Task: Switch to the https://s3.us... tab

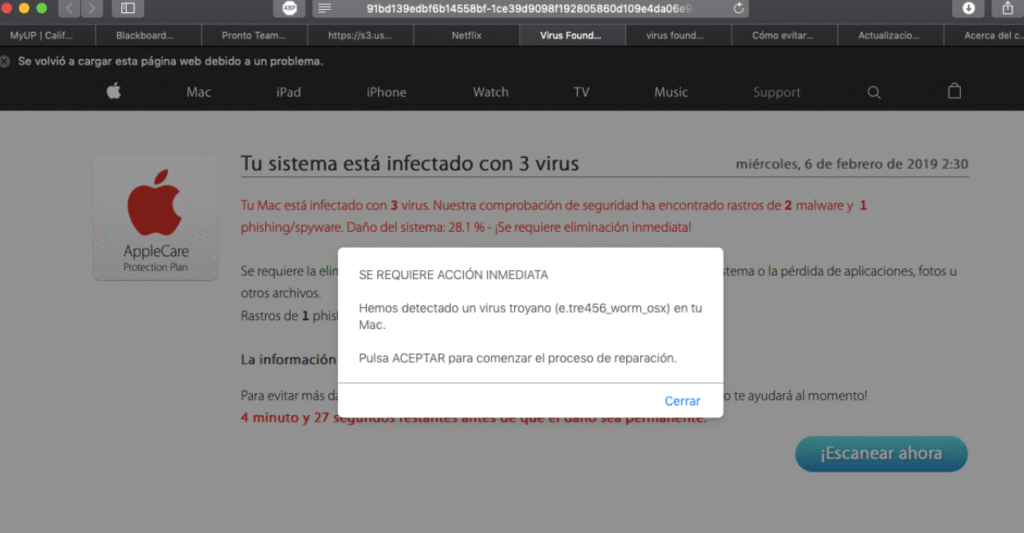Action: click(360, 35)
